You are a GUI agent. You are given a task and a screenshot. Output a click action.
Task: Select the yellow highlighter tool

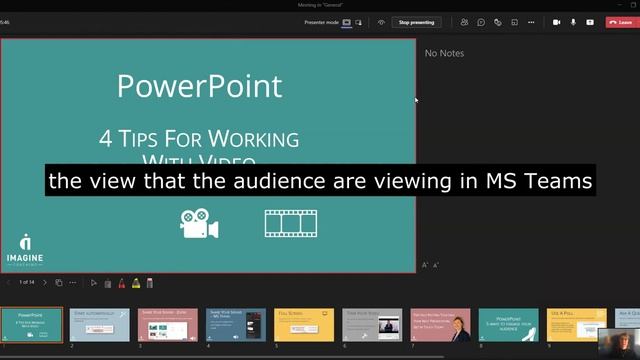tap(136, 283)
